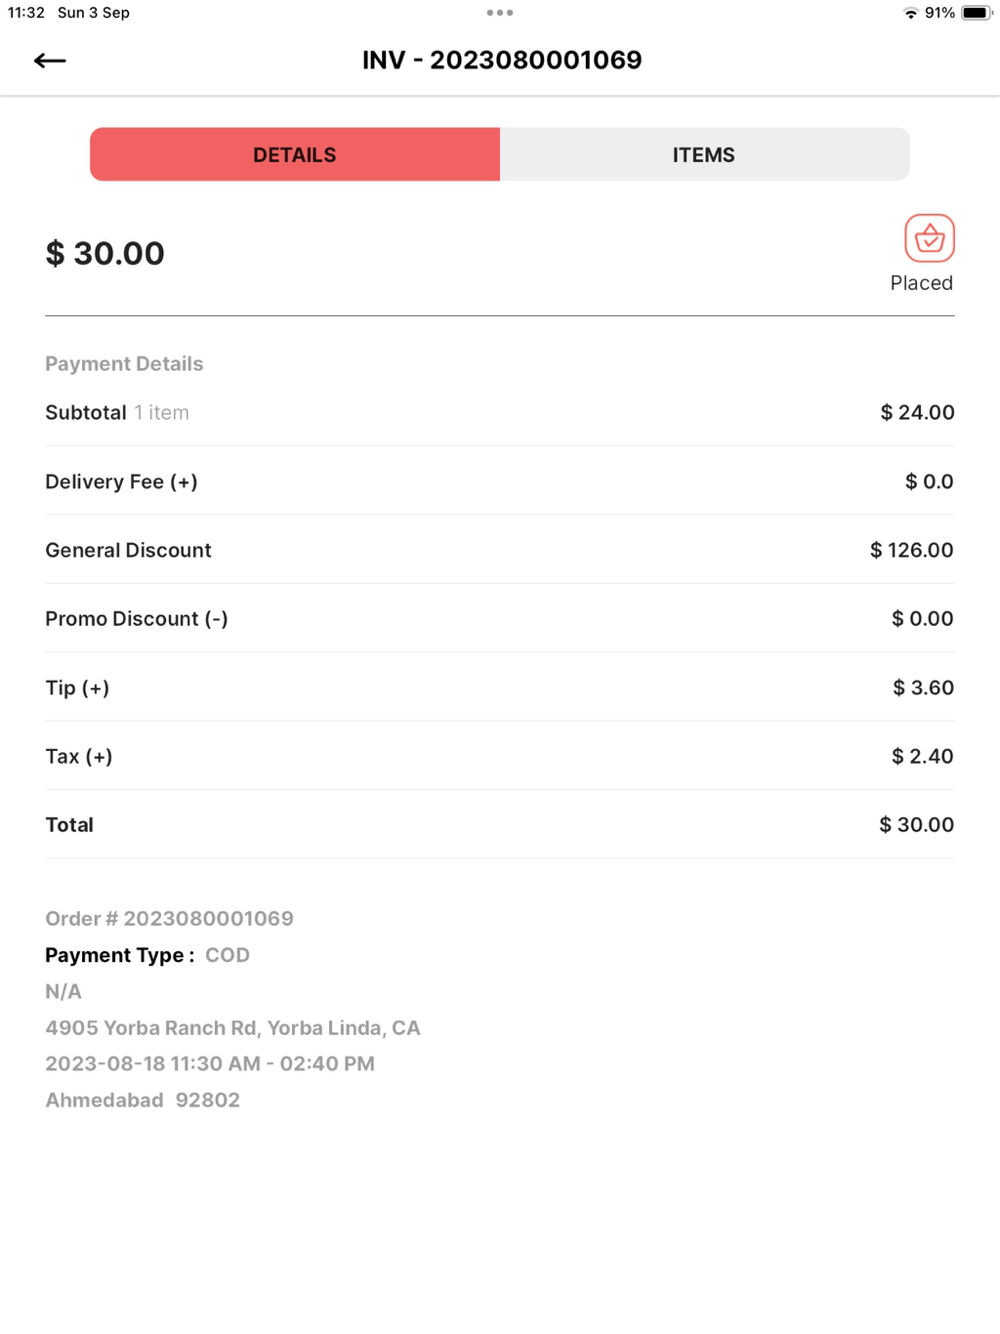Image resolution: width=1000 pixels, height=1334 pixels.
Task: Select the DETAILS tab
Action: pyautogui.click(x=295, y=155)
